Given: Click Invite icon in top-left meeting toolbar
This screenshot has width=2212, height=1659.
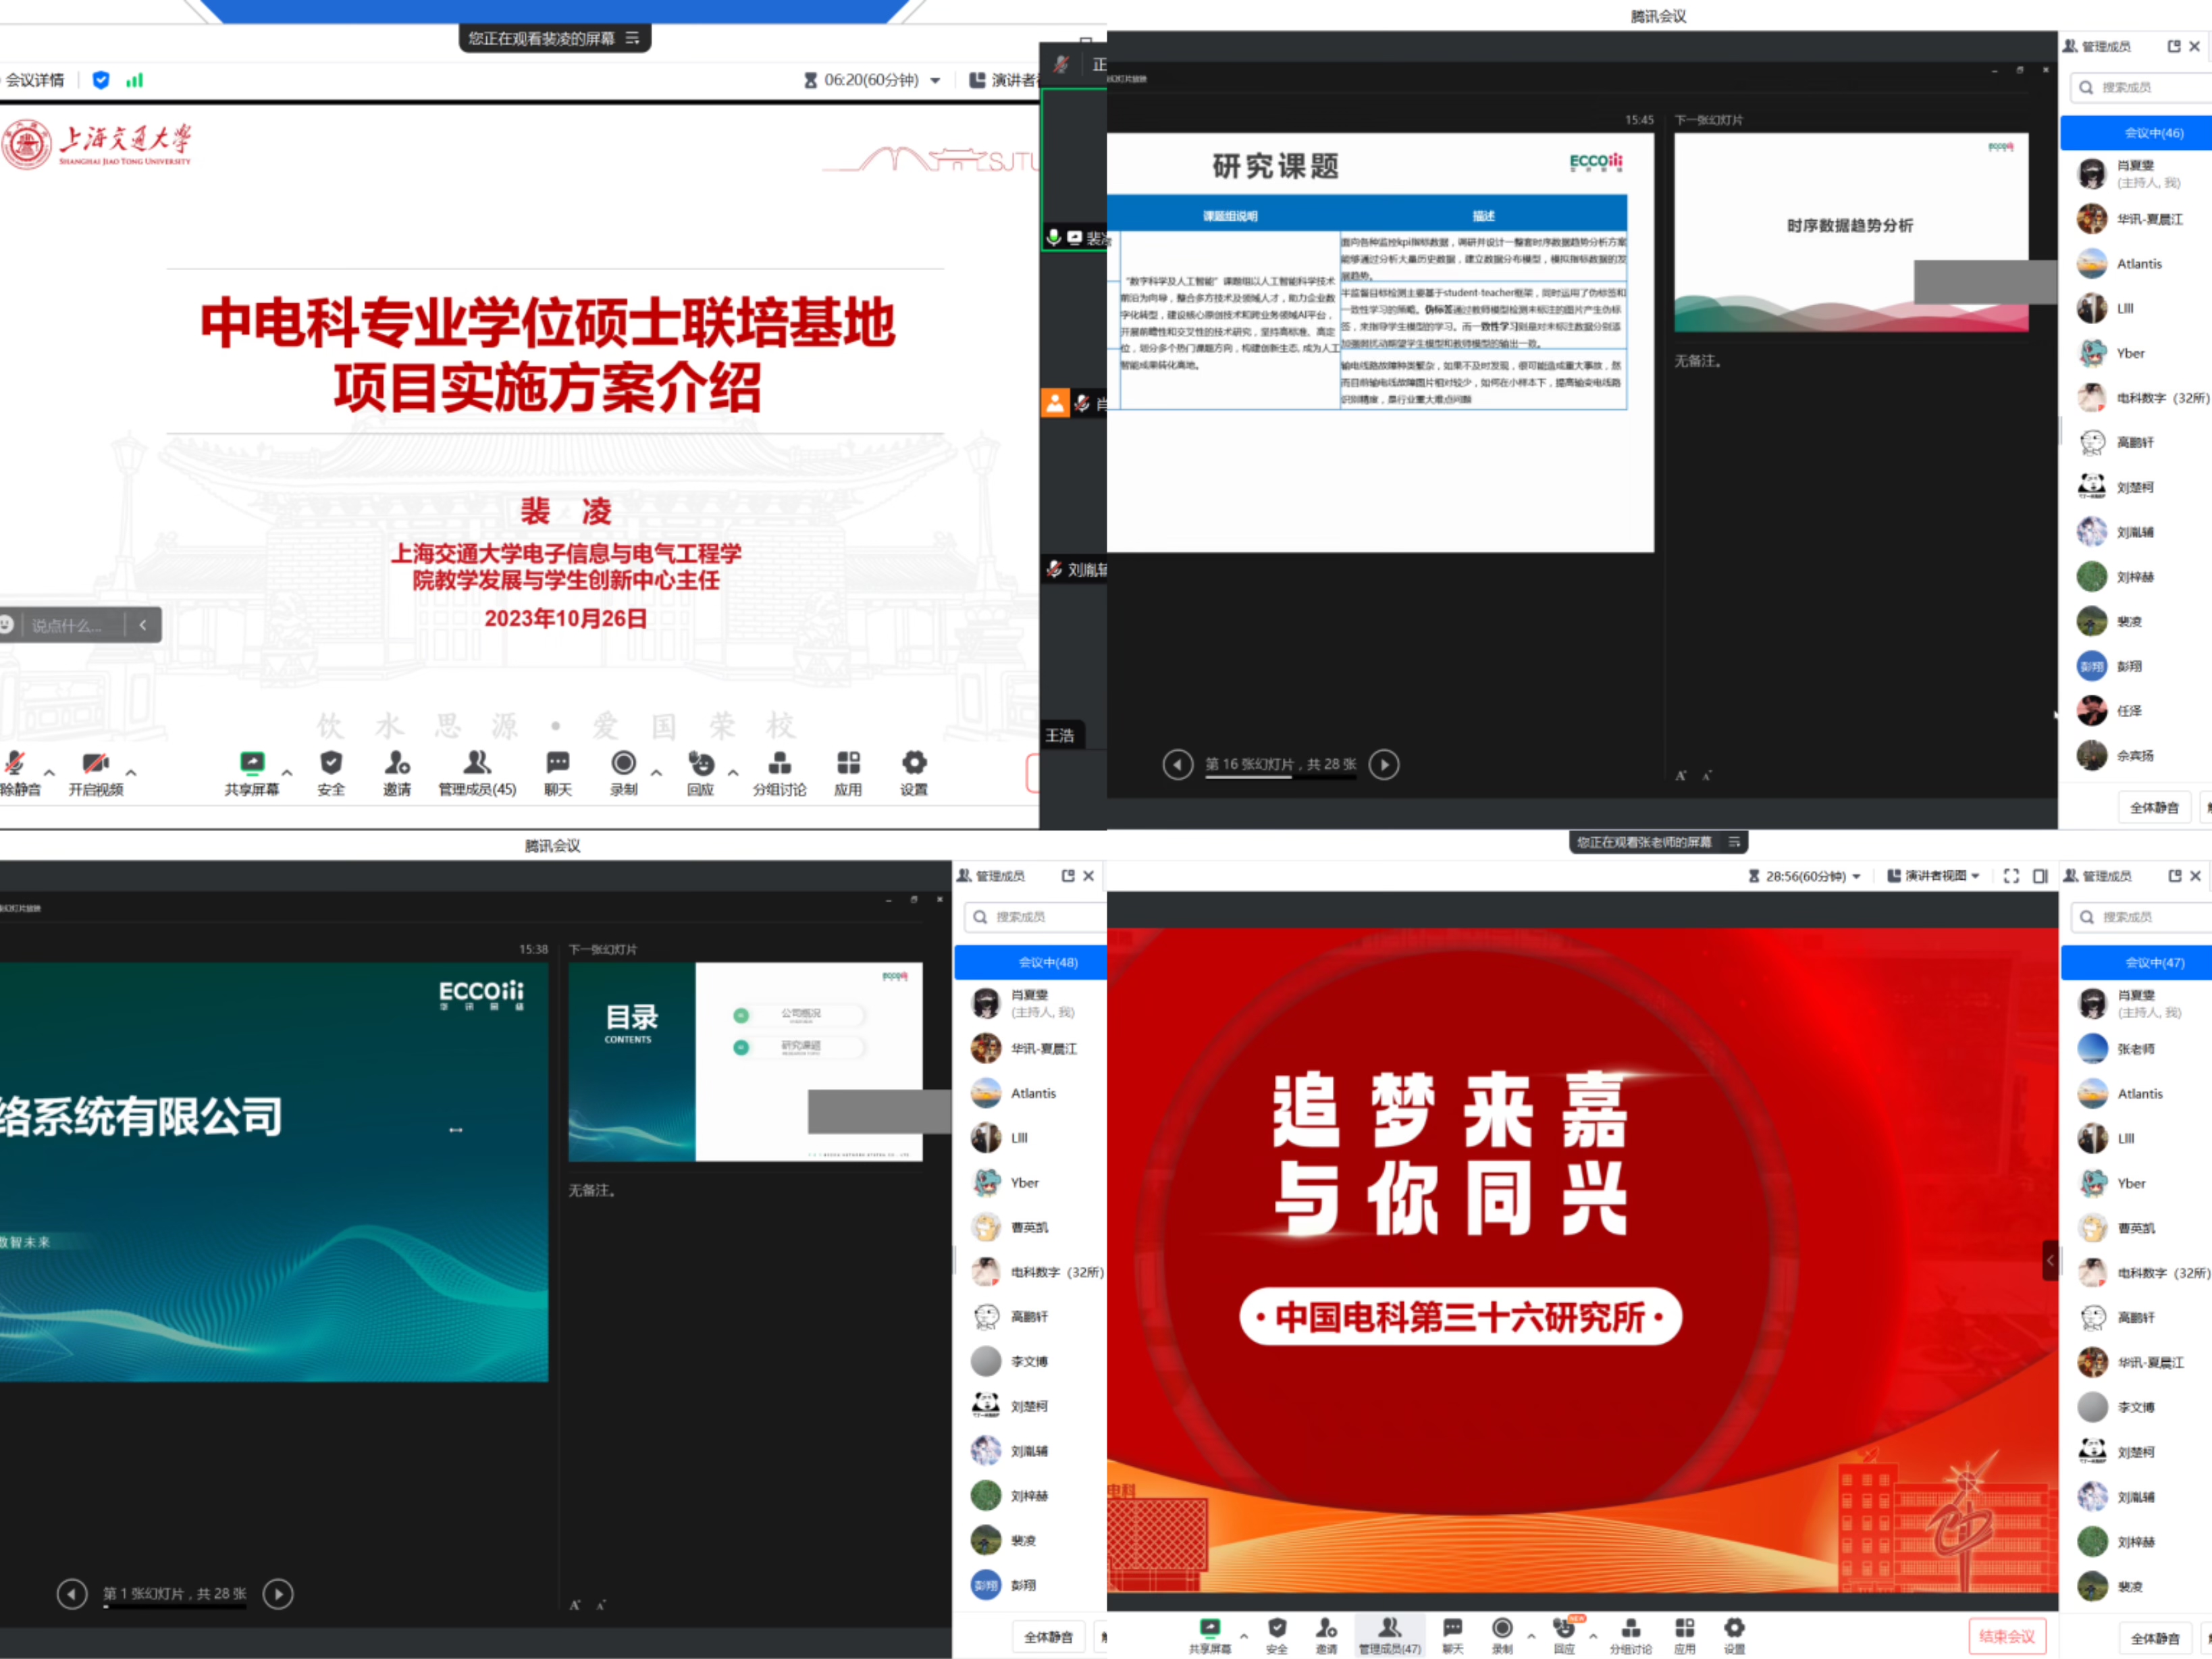Looking at the screenshot, I should tap(397, 772).
